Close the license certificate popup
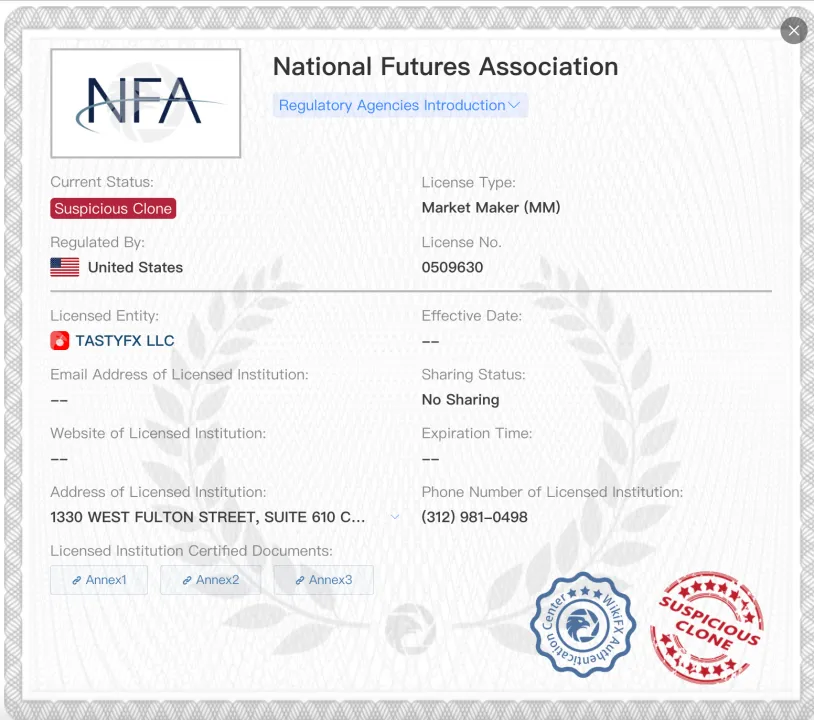814x720 pixels. [x=793, y=31]
